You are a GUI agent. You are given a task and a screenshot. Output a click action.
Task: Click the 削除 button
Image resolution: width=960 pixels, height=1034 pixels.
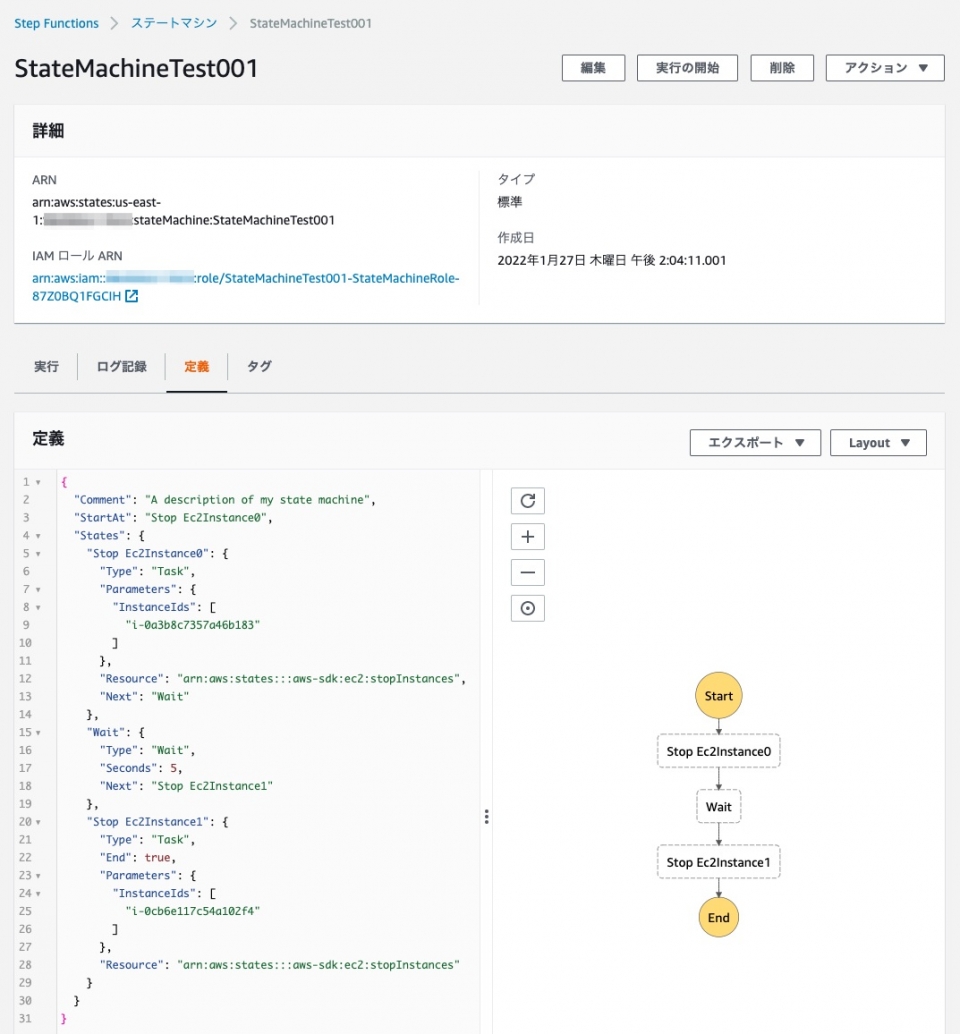(x=782, y=68)
